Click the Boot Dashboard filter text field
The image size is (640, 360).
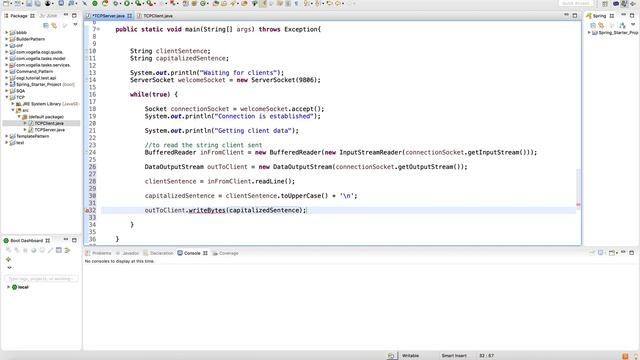click(x=41, y=279)
